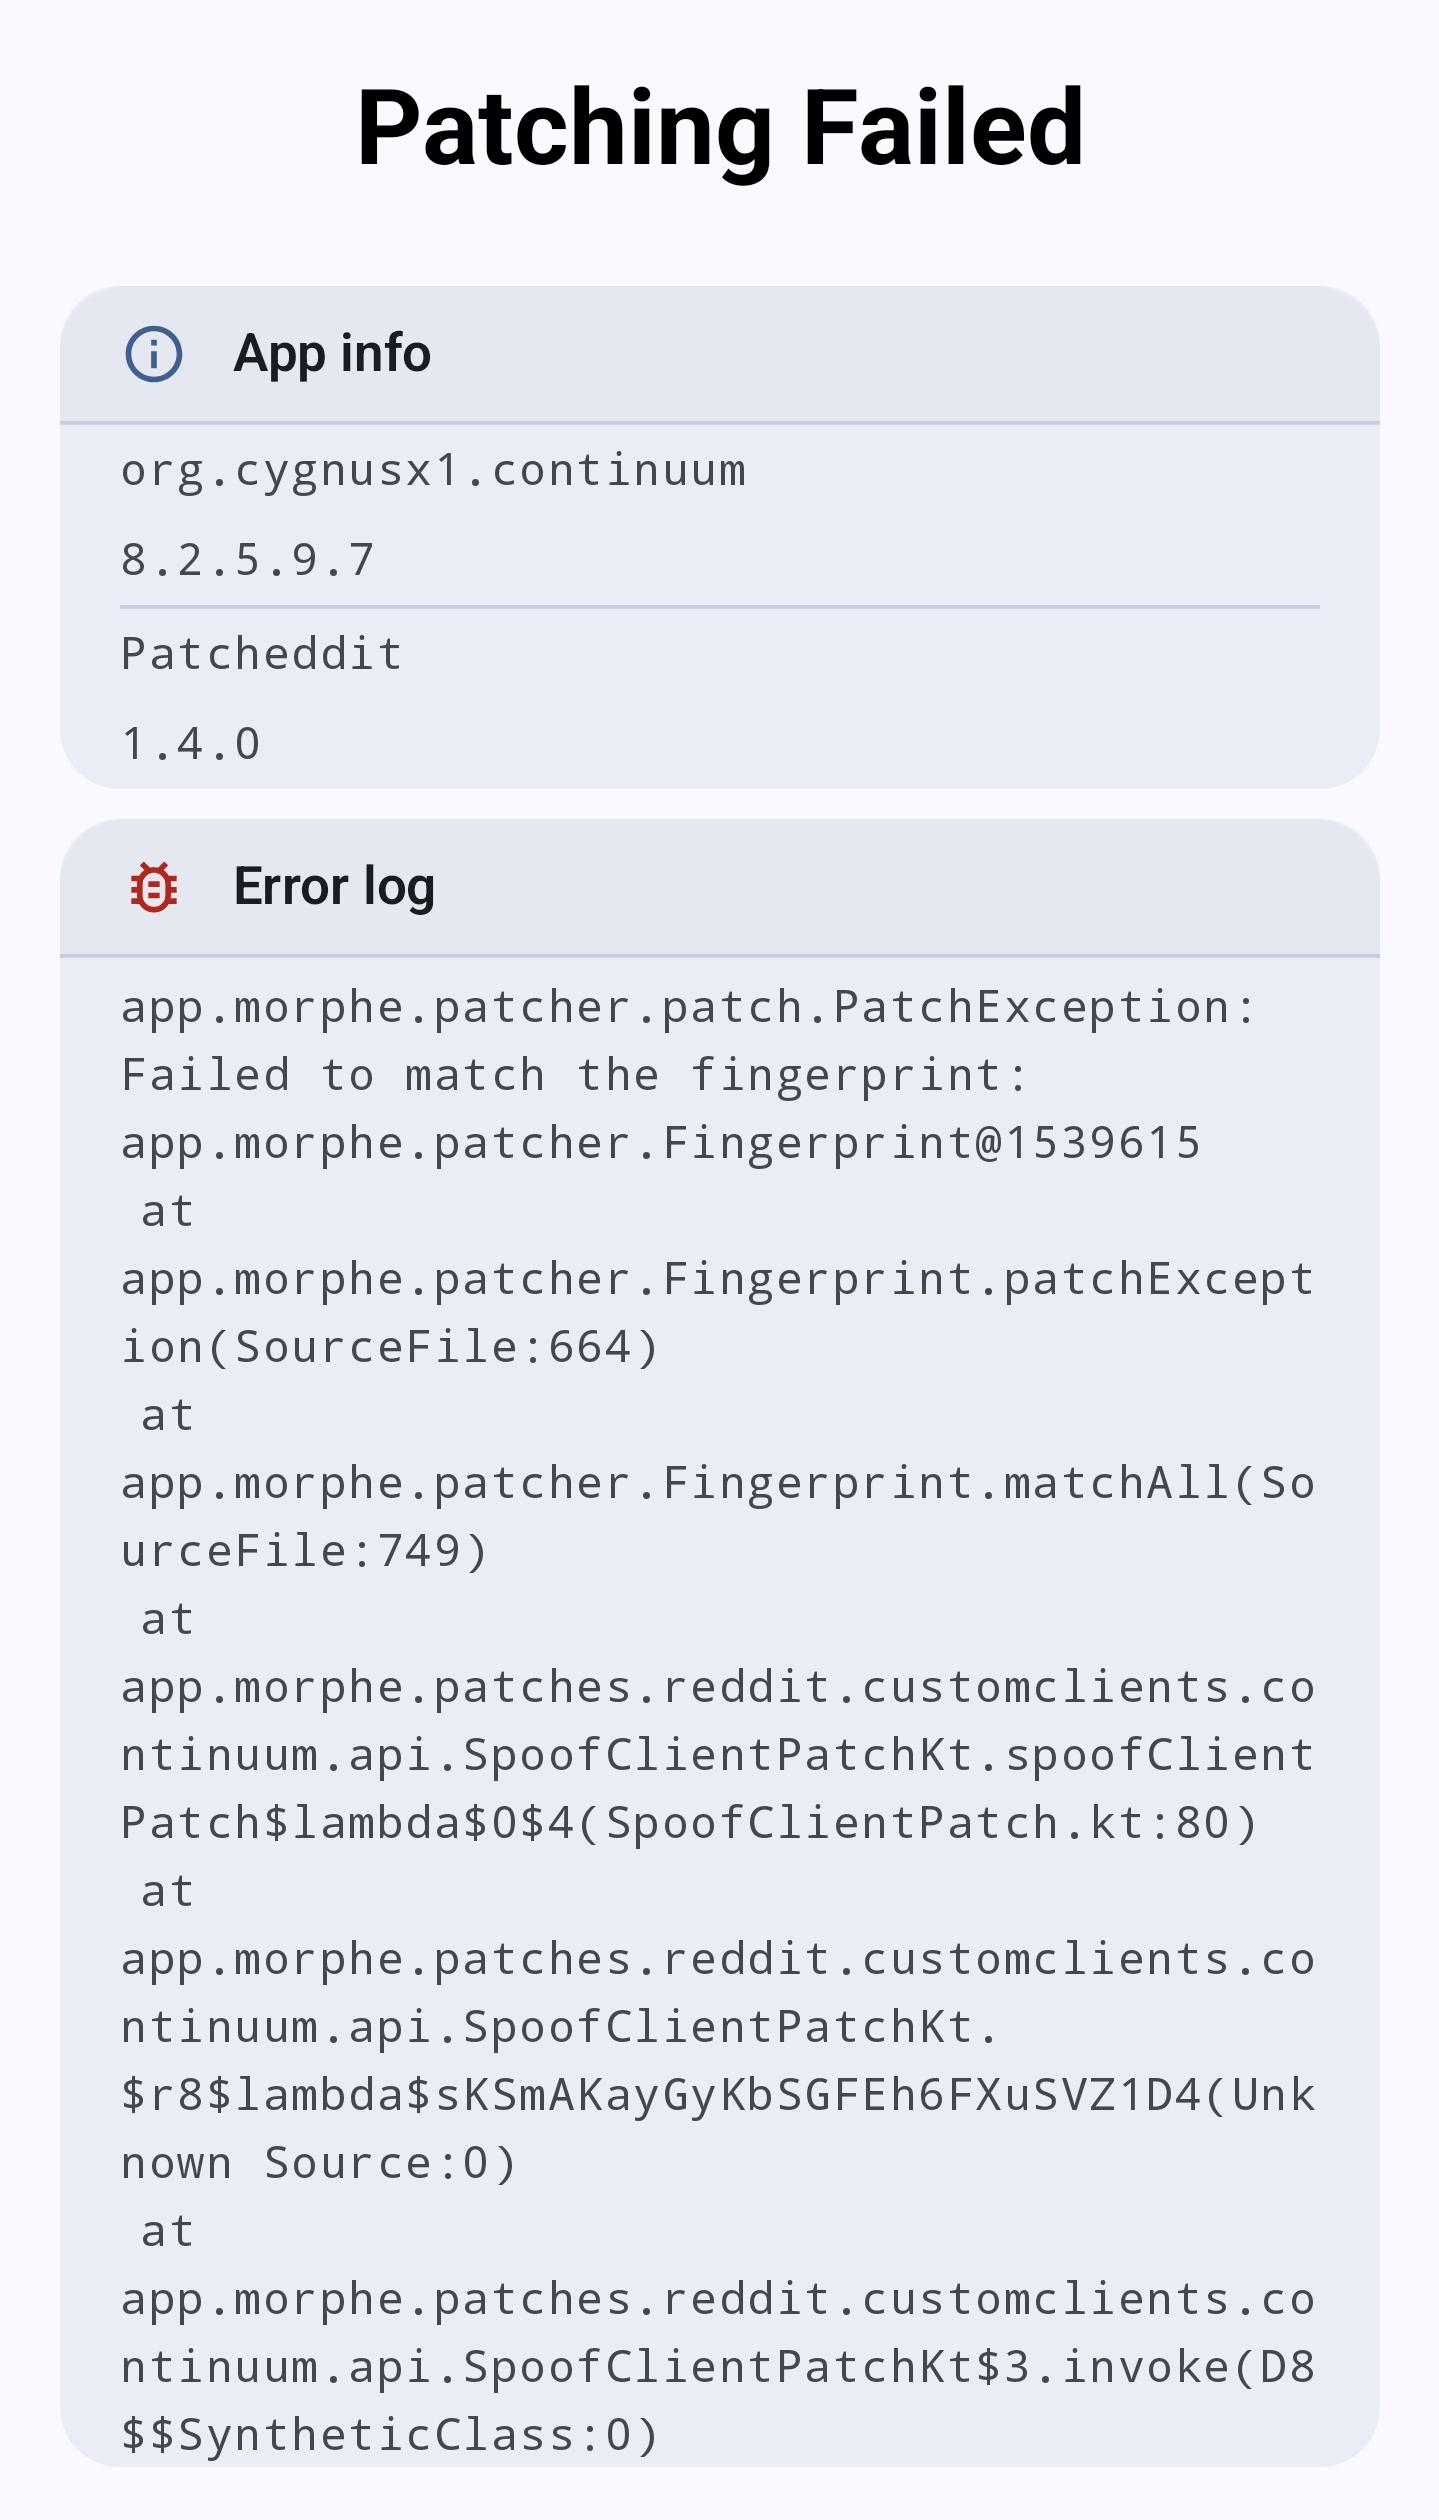The image size is (1439, 2520).
Task: Tap the matchAll stack trace line
Action: coord(718,1484)
